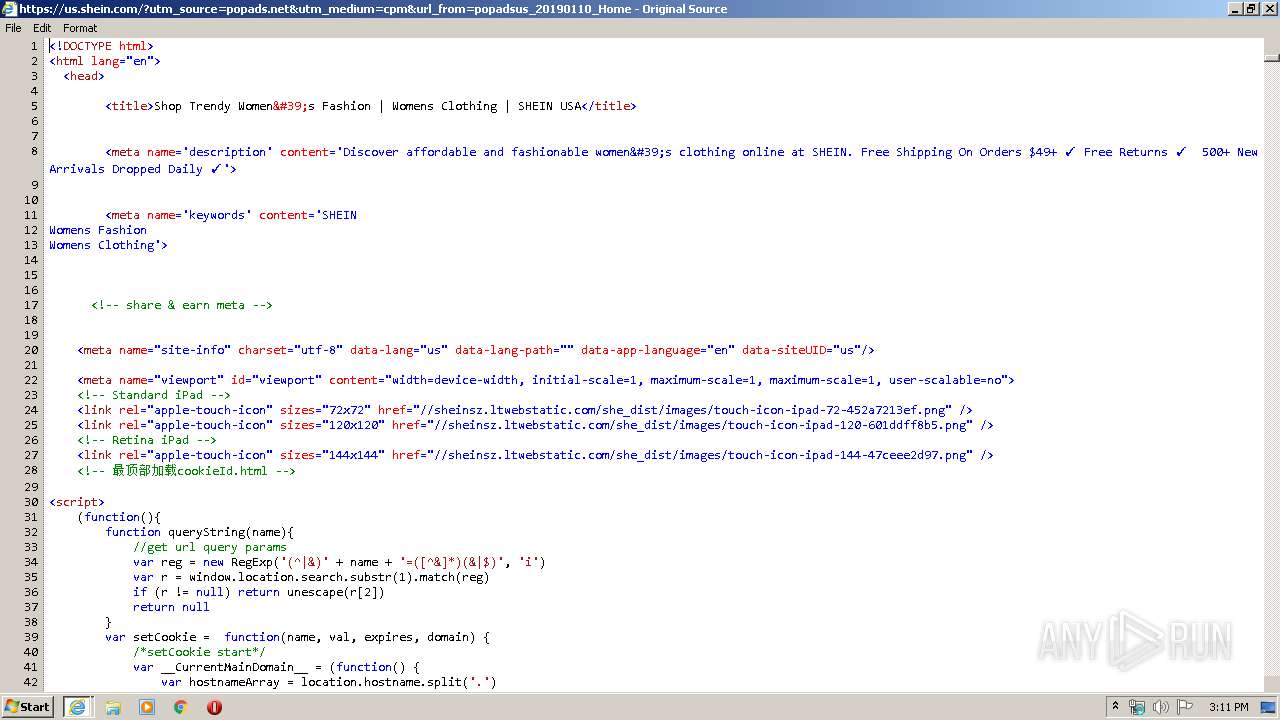Image resolution: width=1280 pixels, height=720 pixels.
Task: Click the red stop-sign taskbar icon
Action: pyautogui.click(x=214, y=707)
